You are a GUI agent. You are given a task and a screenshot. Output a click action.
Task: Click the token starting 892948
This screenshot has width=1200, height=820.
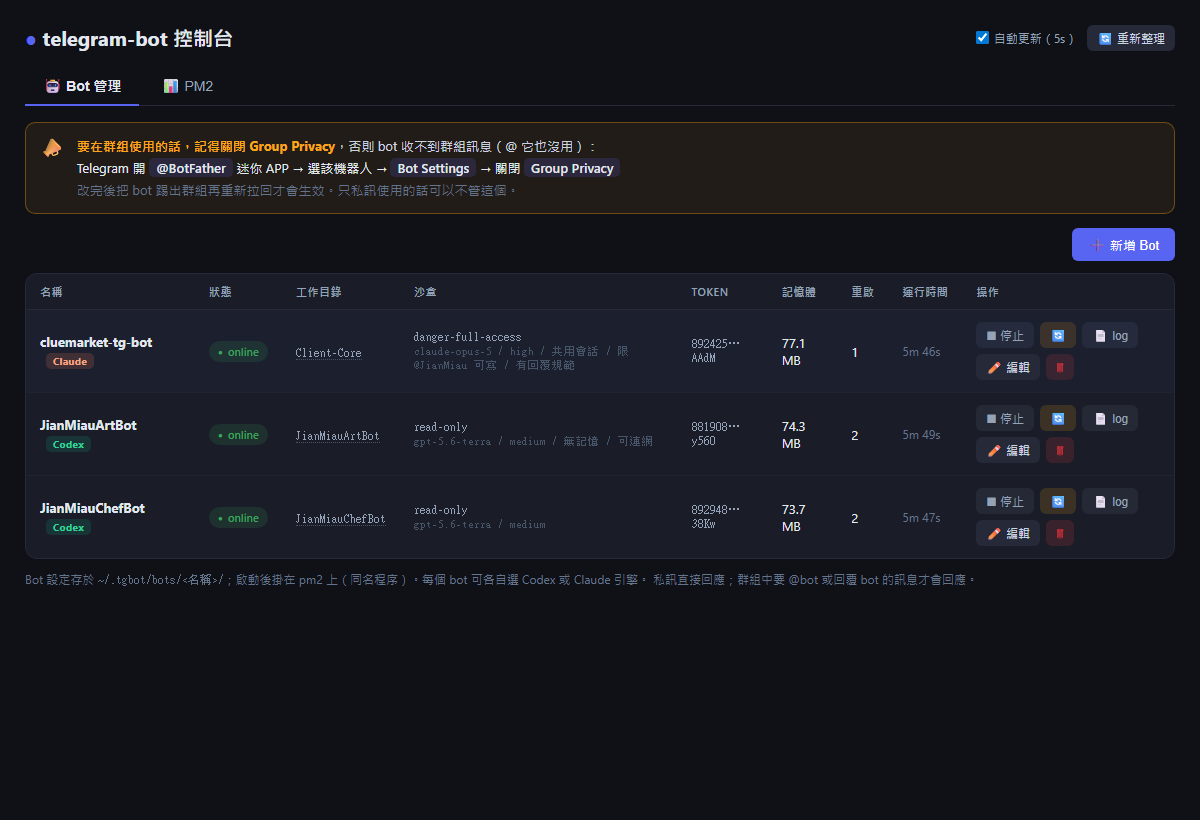[716, 517]
